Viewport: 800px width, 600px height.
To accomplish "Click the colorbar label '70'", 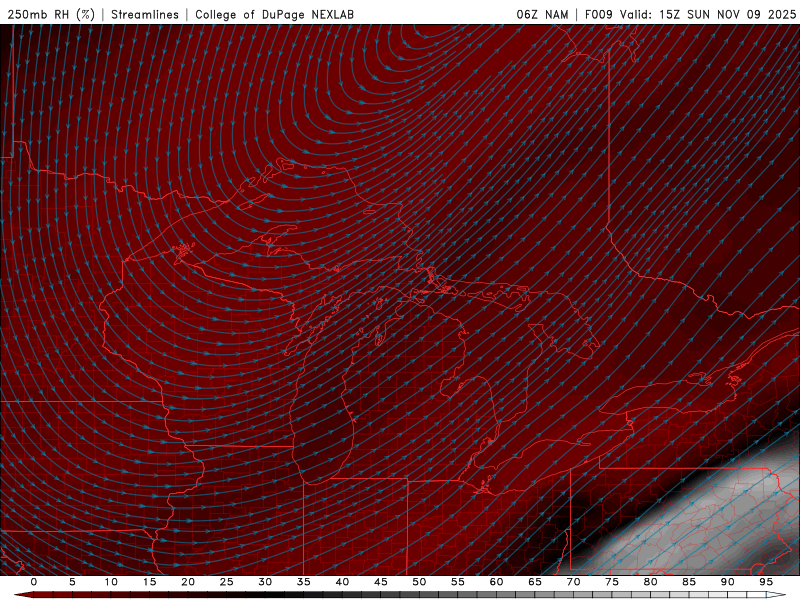I will [x=573, y=582].
